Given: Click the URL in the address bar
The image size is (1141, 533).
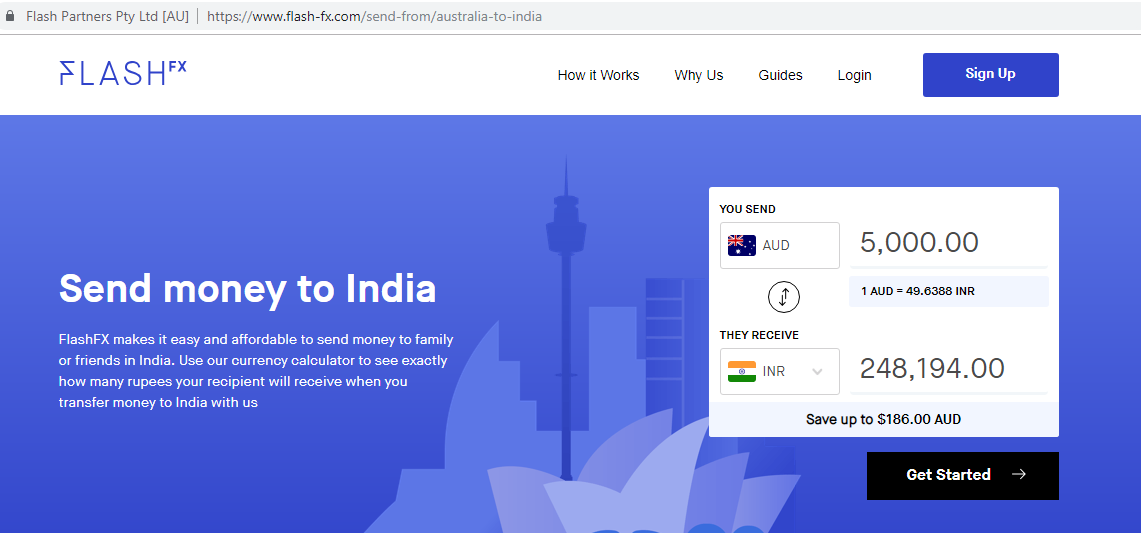Looking at the screenshot, I should [x=374, y=16].
